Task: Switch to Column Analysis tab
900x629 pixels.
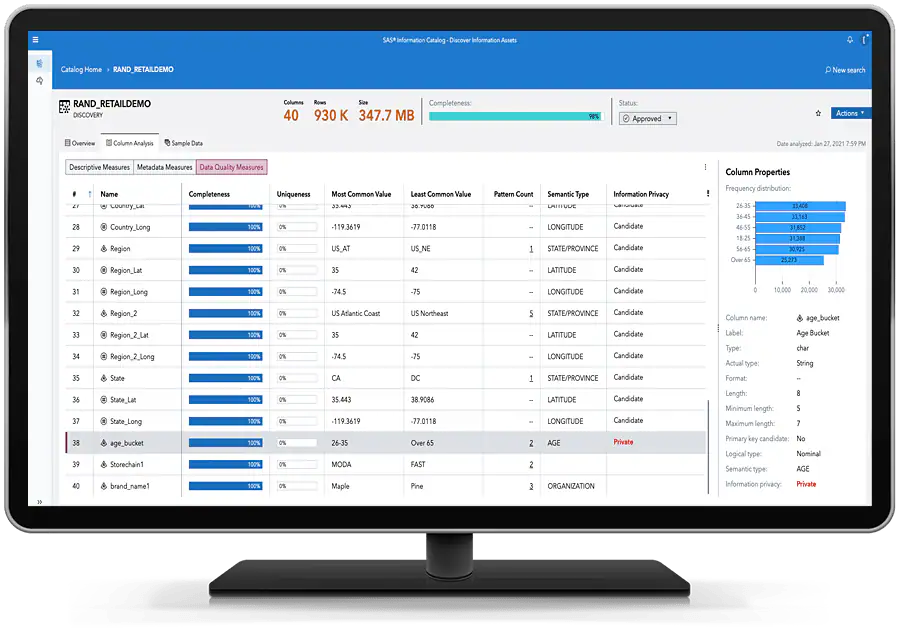Action: (130, 143)
